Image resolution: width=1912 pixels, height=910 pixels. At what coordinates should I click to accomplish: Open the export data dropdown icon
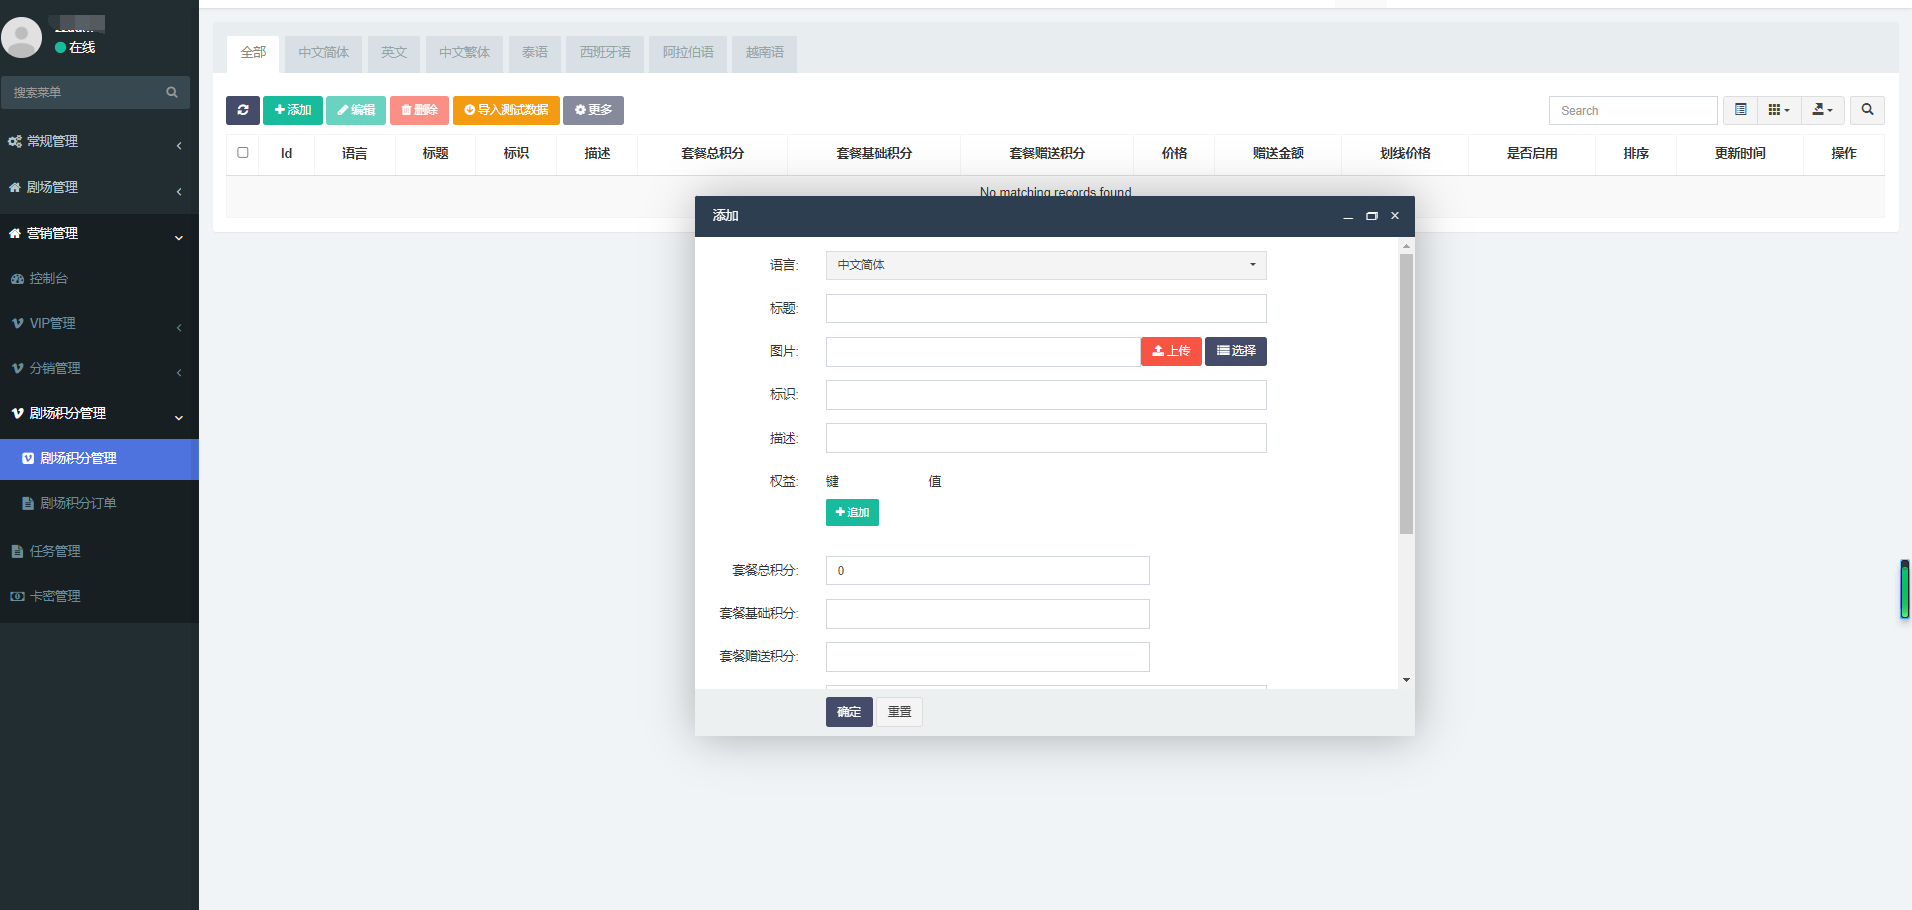[1822, 110]
